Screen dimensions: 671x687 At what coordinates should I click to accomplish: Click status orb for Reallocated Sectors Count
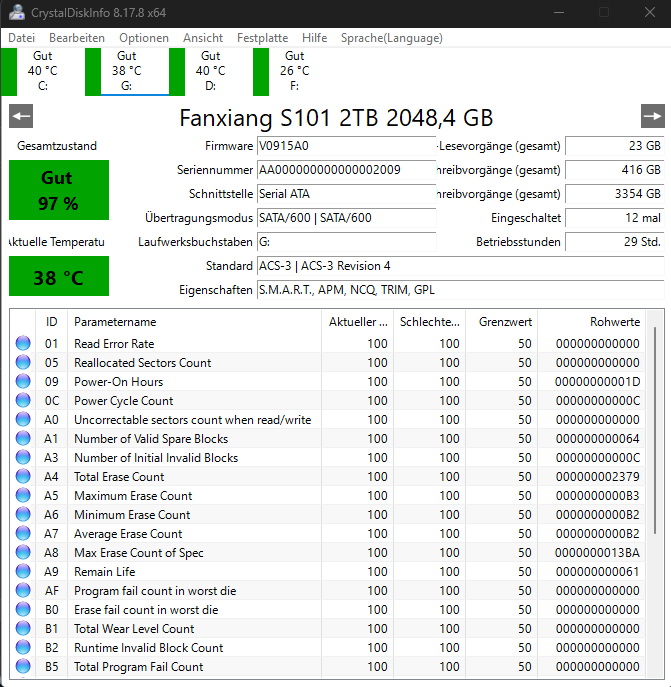[x=23, y=362]
